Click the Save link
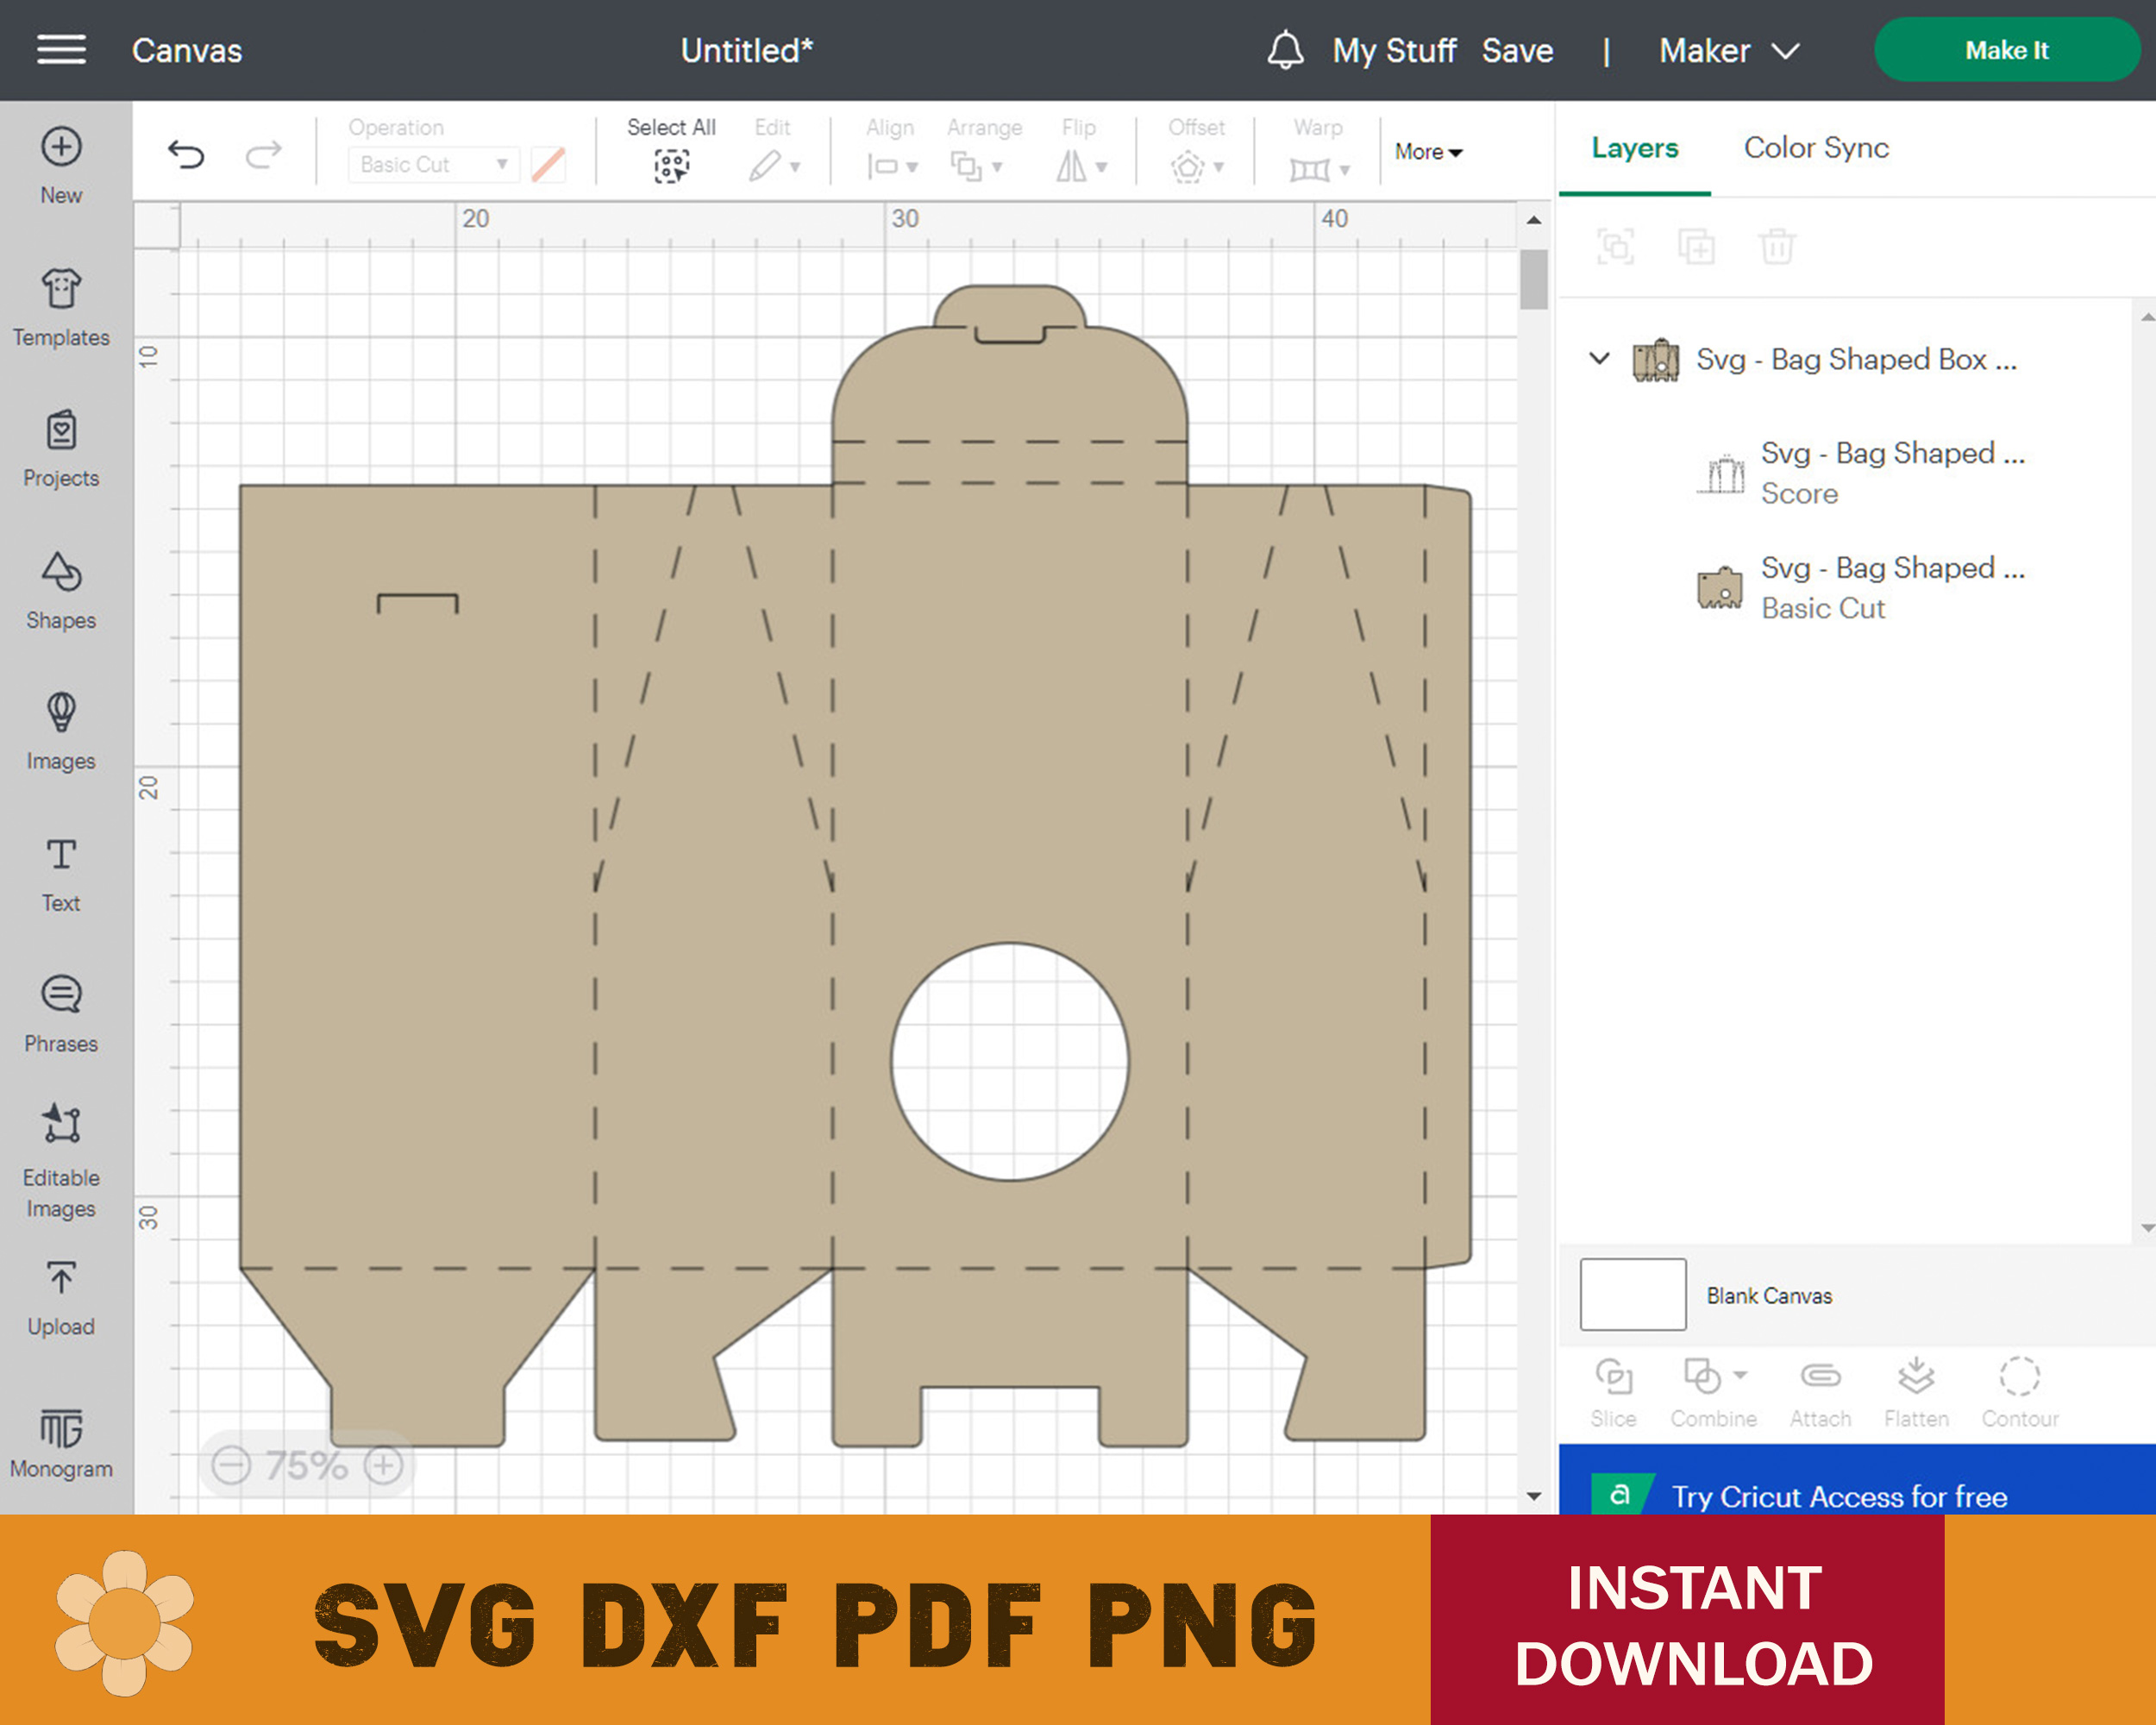Screen dimensions: 2156x1725 [1517, 50]
